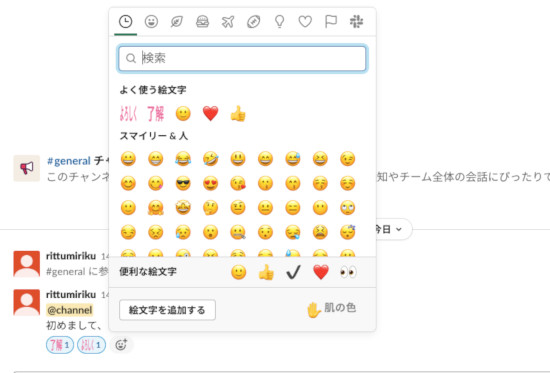Select the grinning face emoji
This screenshot has height=373, width=550.
(128, 159)
